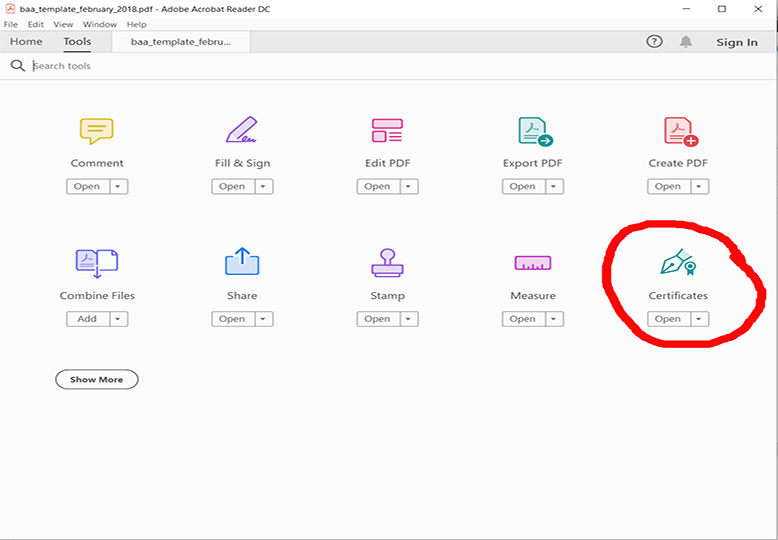The image size is (778, 540).
Task: Open the View menu
Action: [x=63, y=24]
